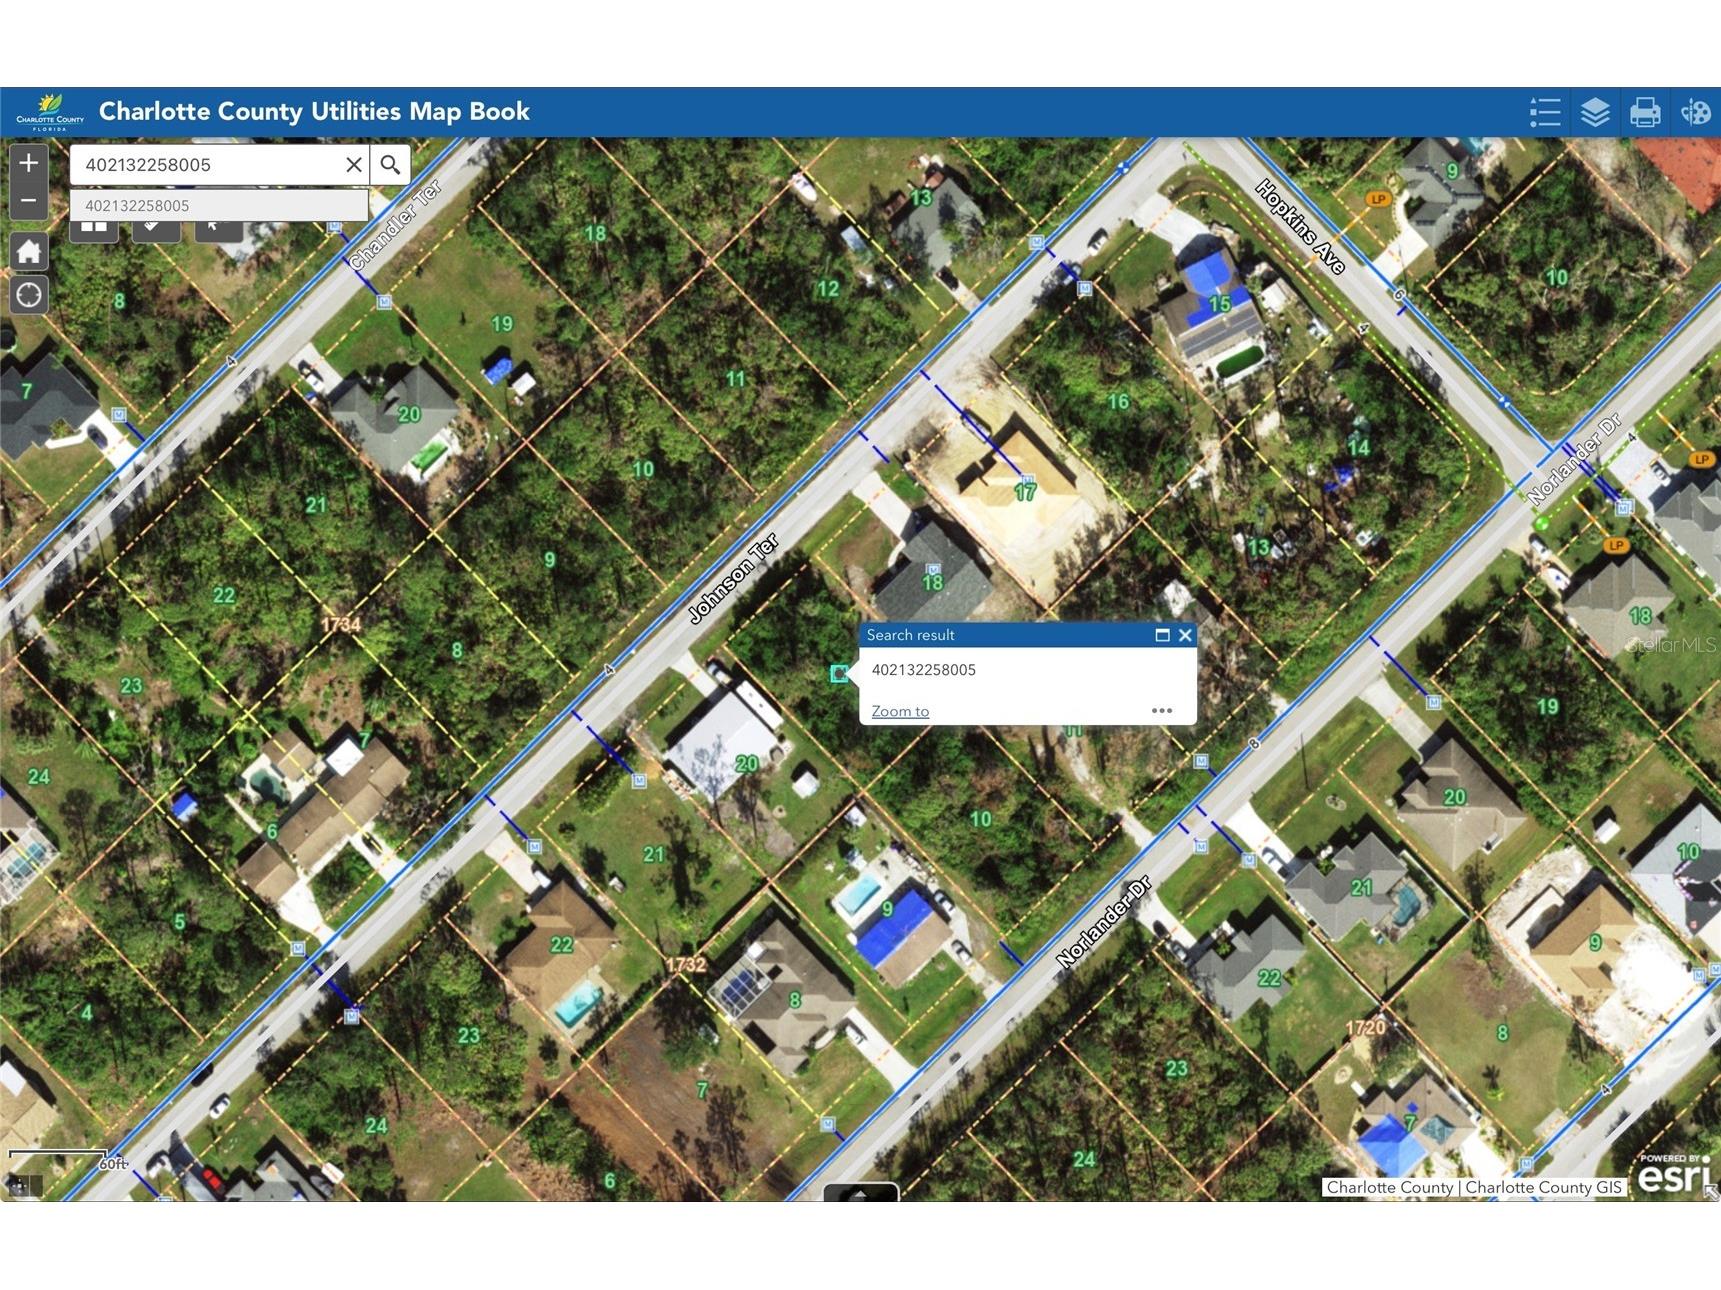The image size is (1721, 1290).
Task: Click the partially hidden basemap toggle button
Action: tap(94, 230)
